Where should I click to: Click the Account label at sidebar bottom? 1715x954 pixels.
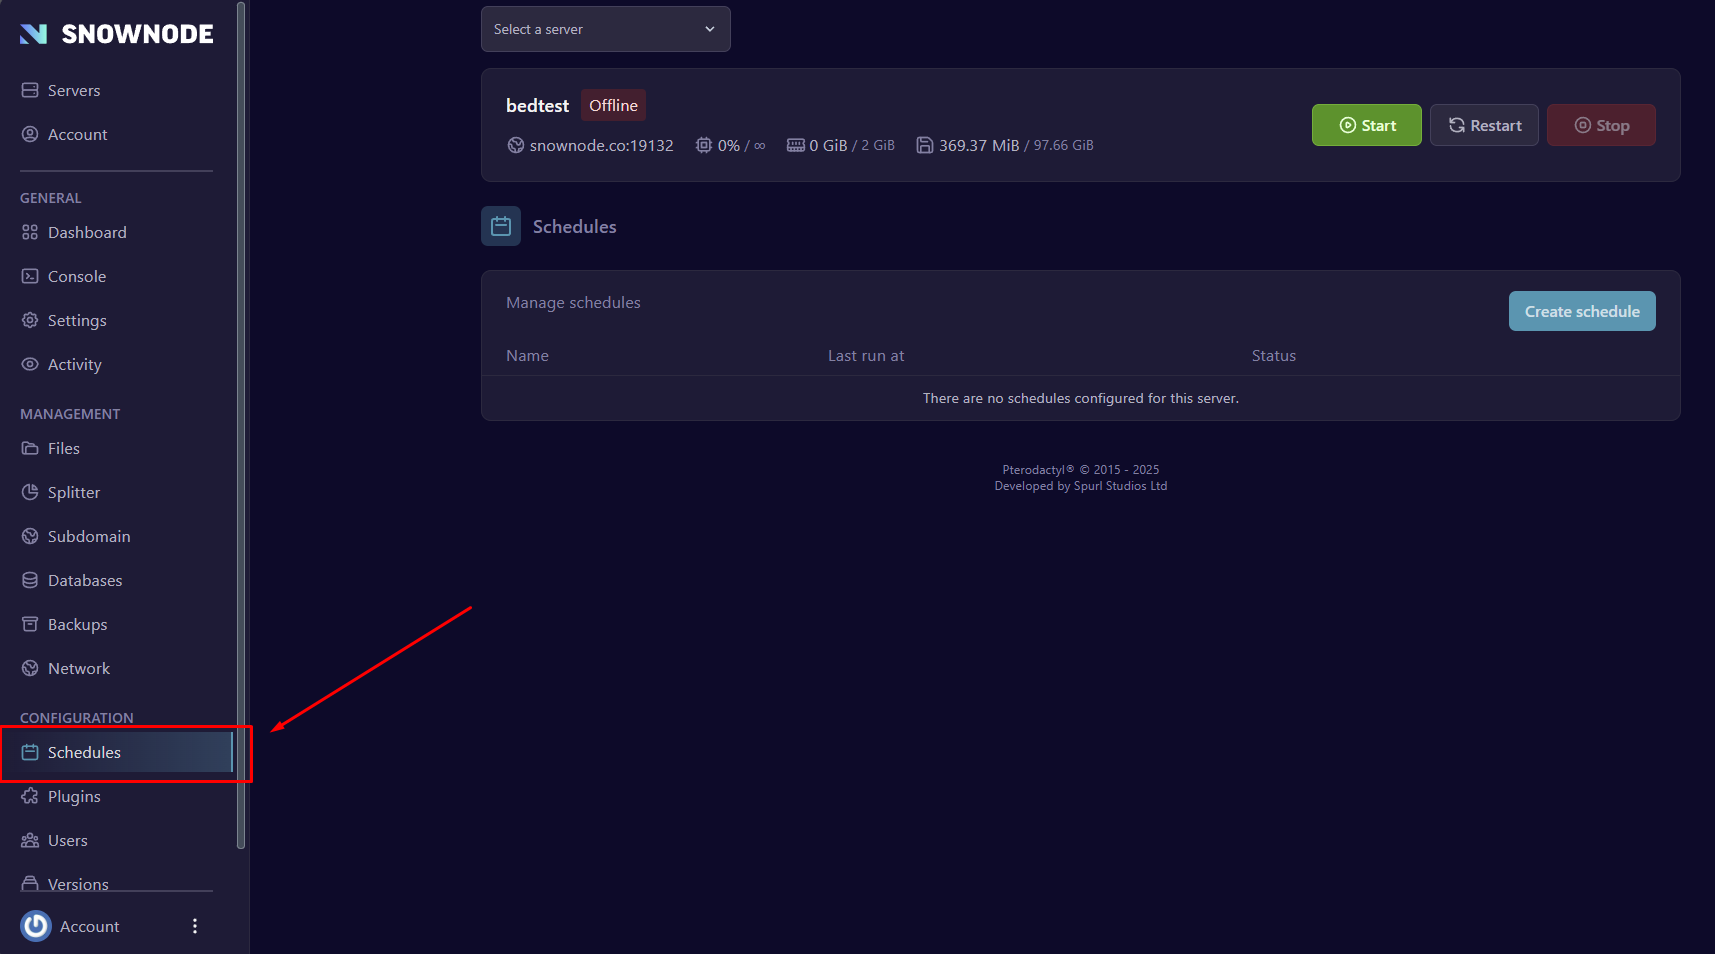tap(89, 926)
